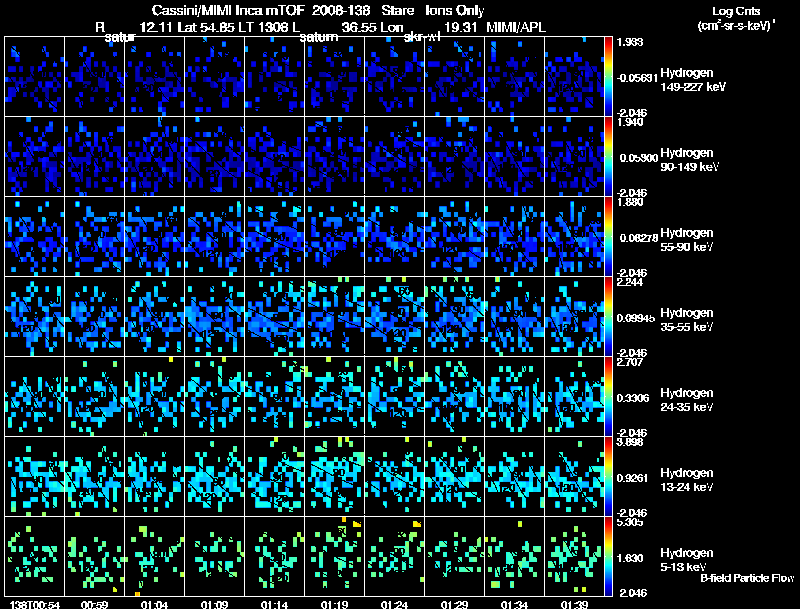Click the 01:19 time label
The image size is (800, 609).
(x=334, y=604)
